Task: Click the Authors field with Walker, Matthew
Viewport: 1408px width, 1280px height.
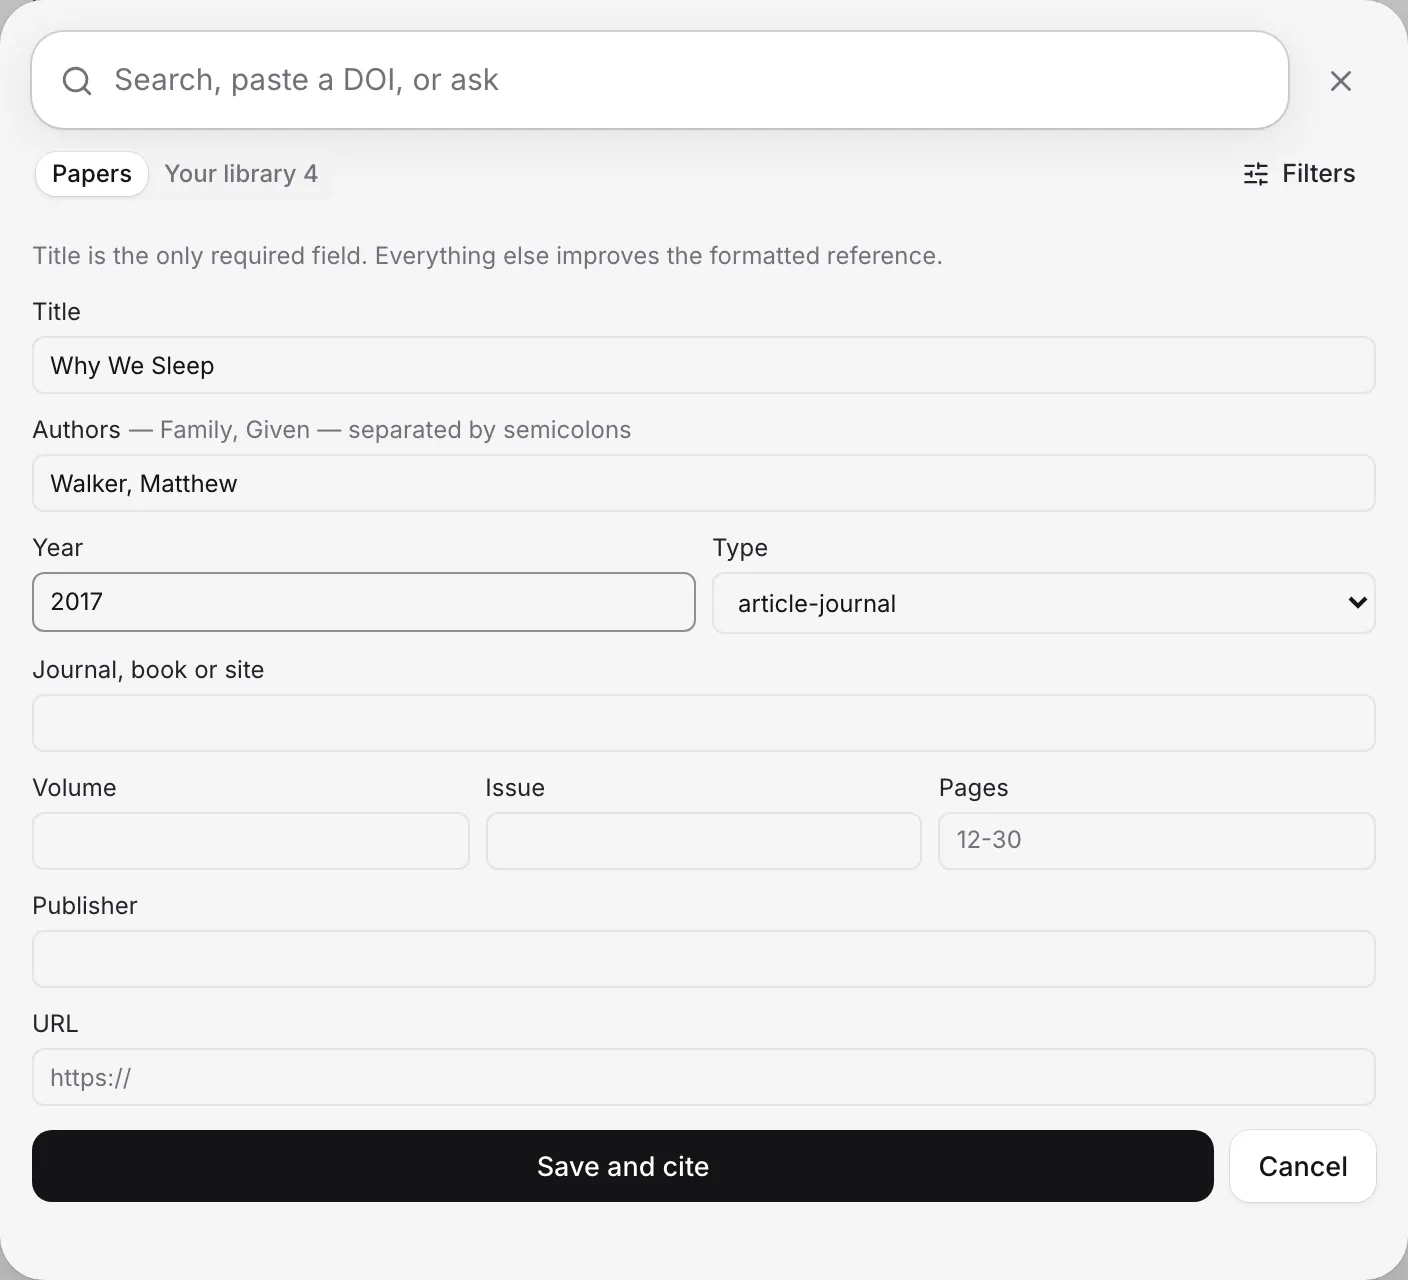Action: (704, 483)
